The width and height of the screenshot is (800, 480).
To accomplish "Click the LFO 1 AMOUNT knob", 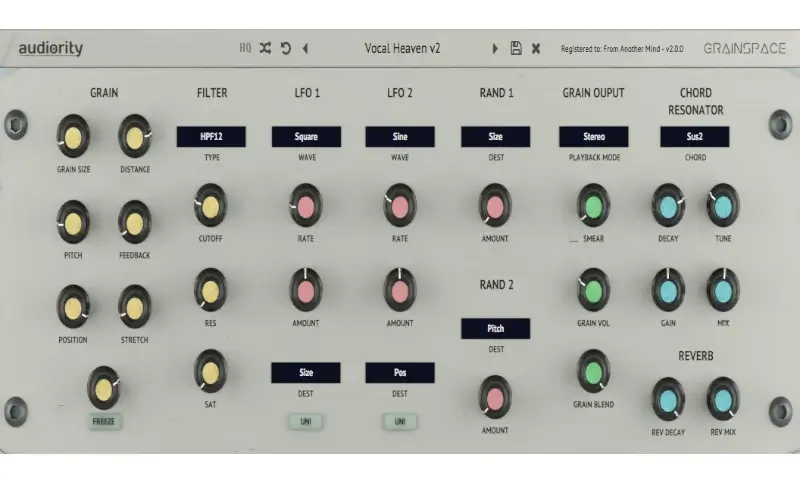I will click(306, 291).
